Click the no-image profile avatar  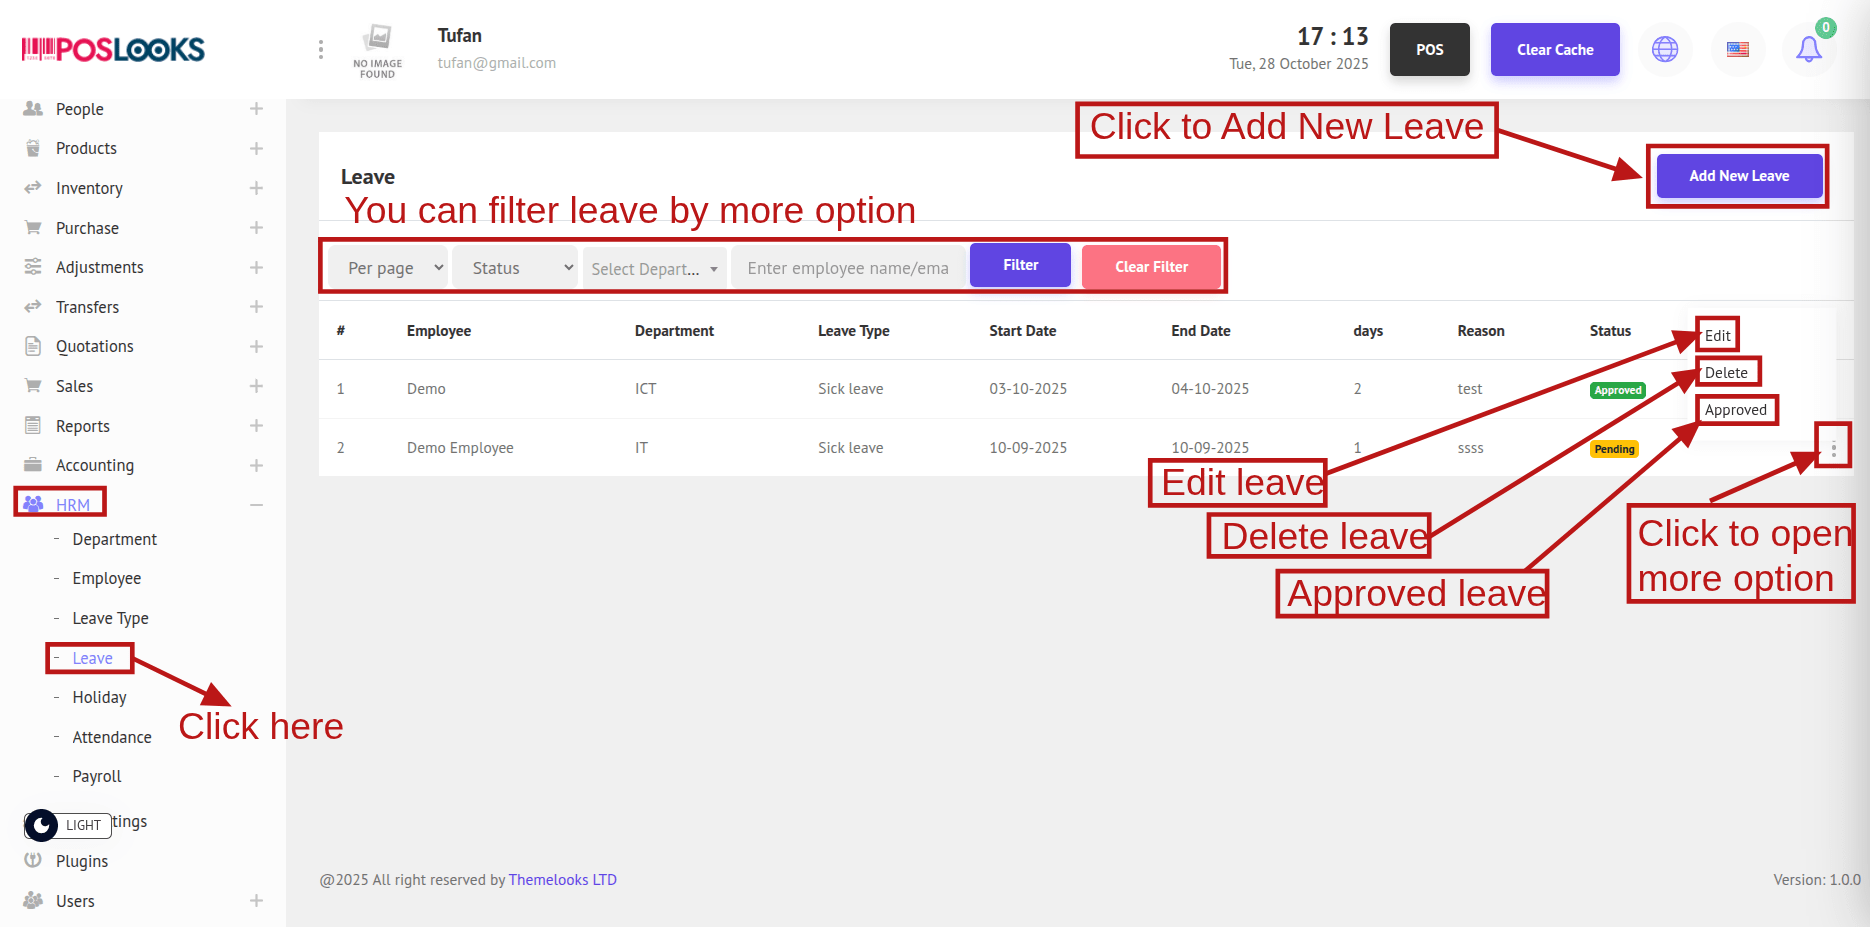pyautogui.click(x=378, y=50)
